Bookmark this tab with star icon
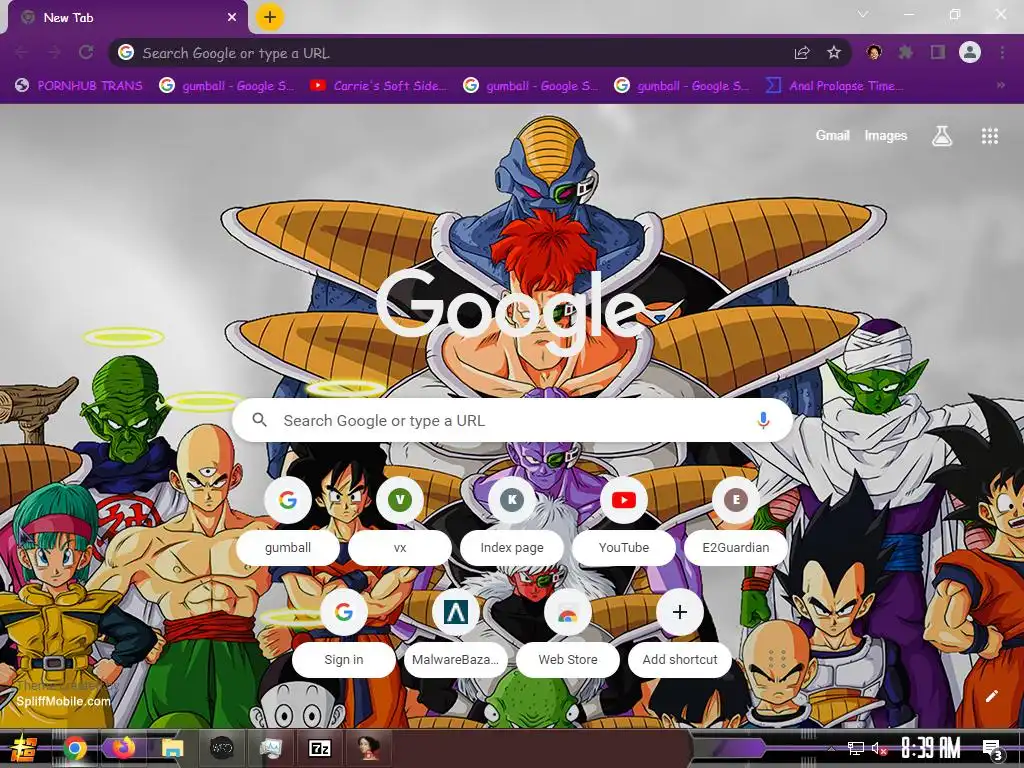Viewport: 1024px width, 768px height. pyautogui.click(x=834, y=53)
